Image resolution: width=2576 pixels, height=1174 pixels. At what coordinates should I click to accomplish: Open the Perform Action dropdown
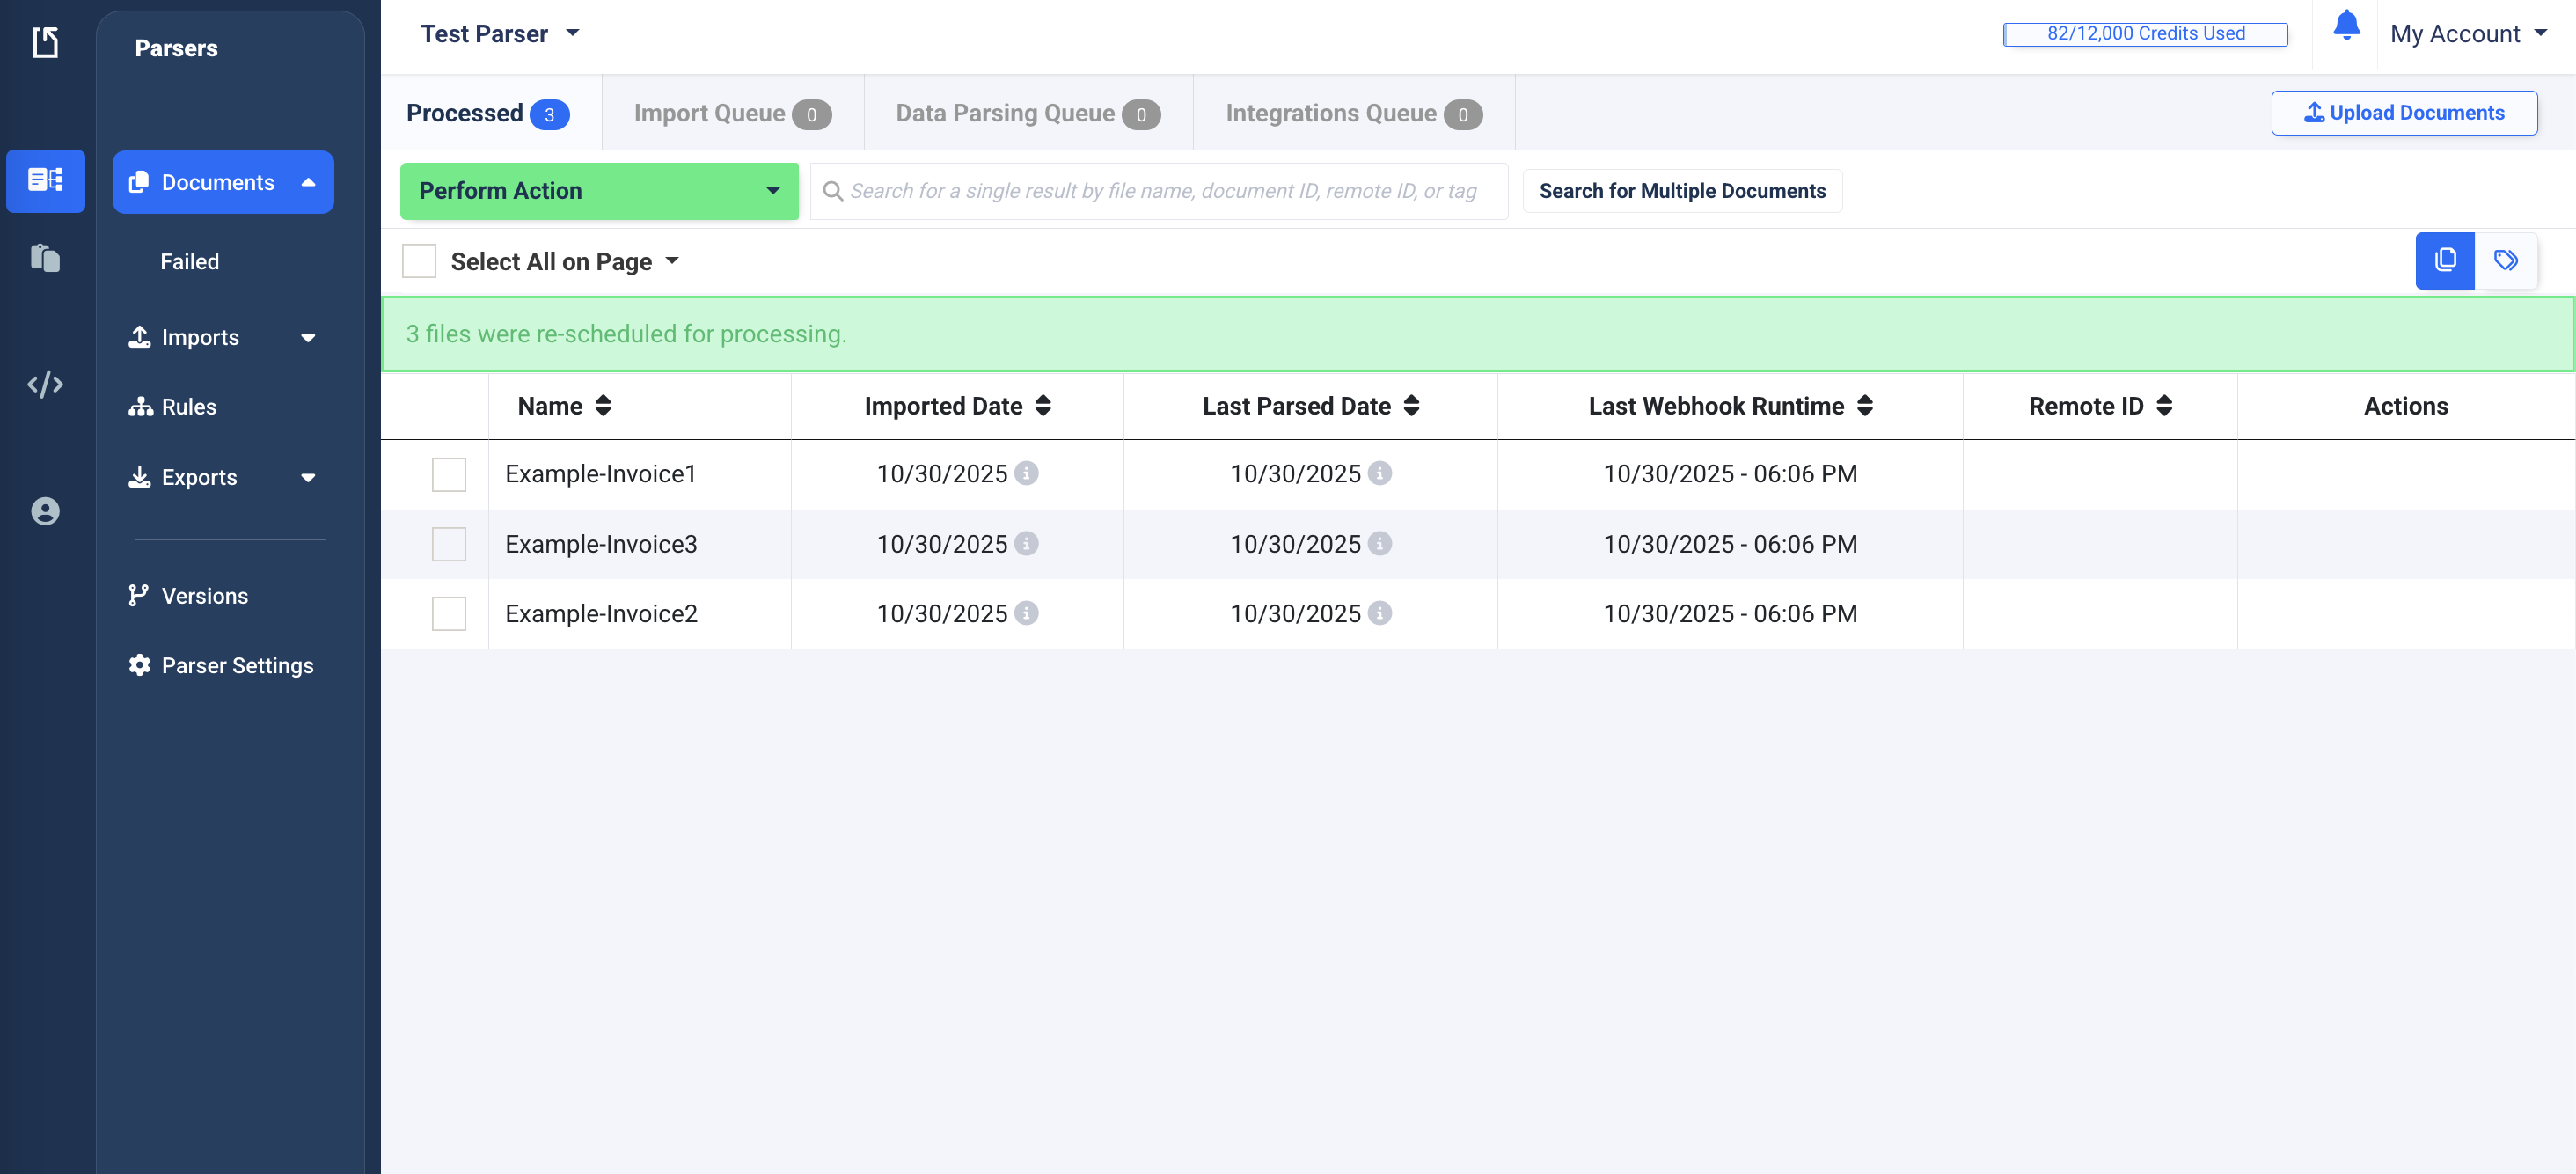pyautogui.click(x=599, y=191)
